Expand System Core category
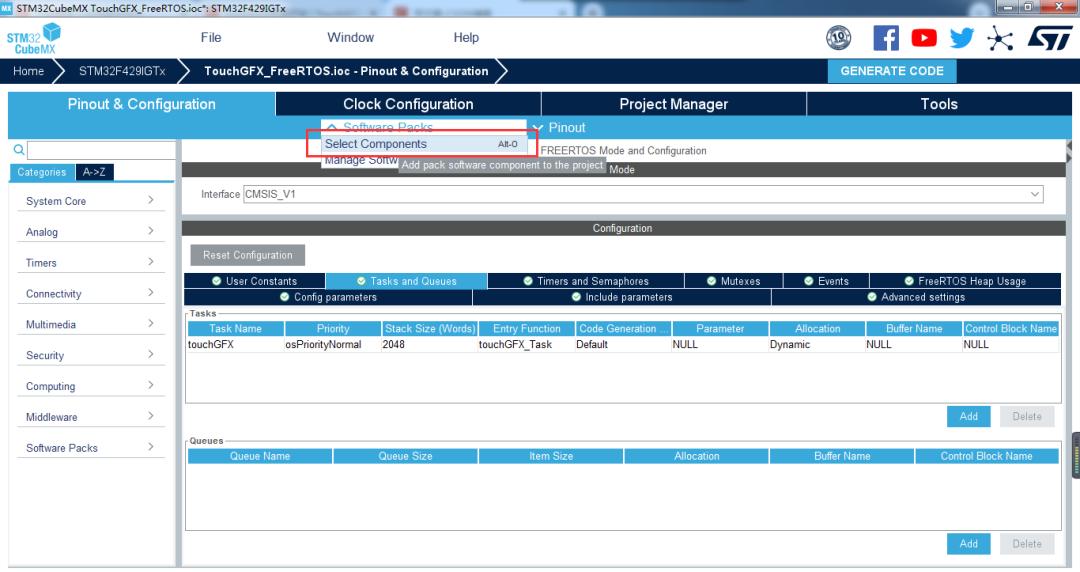This screenshot has width=1080, height=572. (90, 201)
